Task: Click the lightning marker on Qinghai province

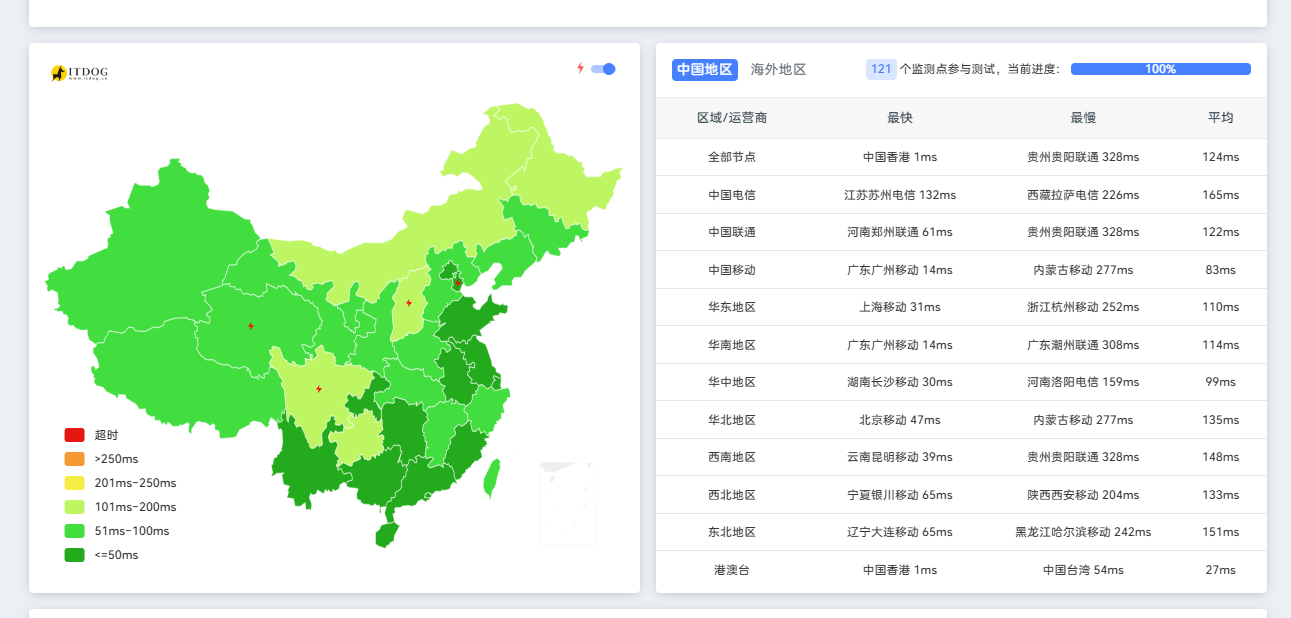Action: (x=250, y=326)
